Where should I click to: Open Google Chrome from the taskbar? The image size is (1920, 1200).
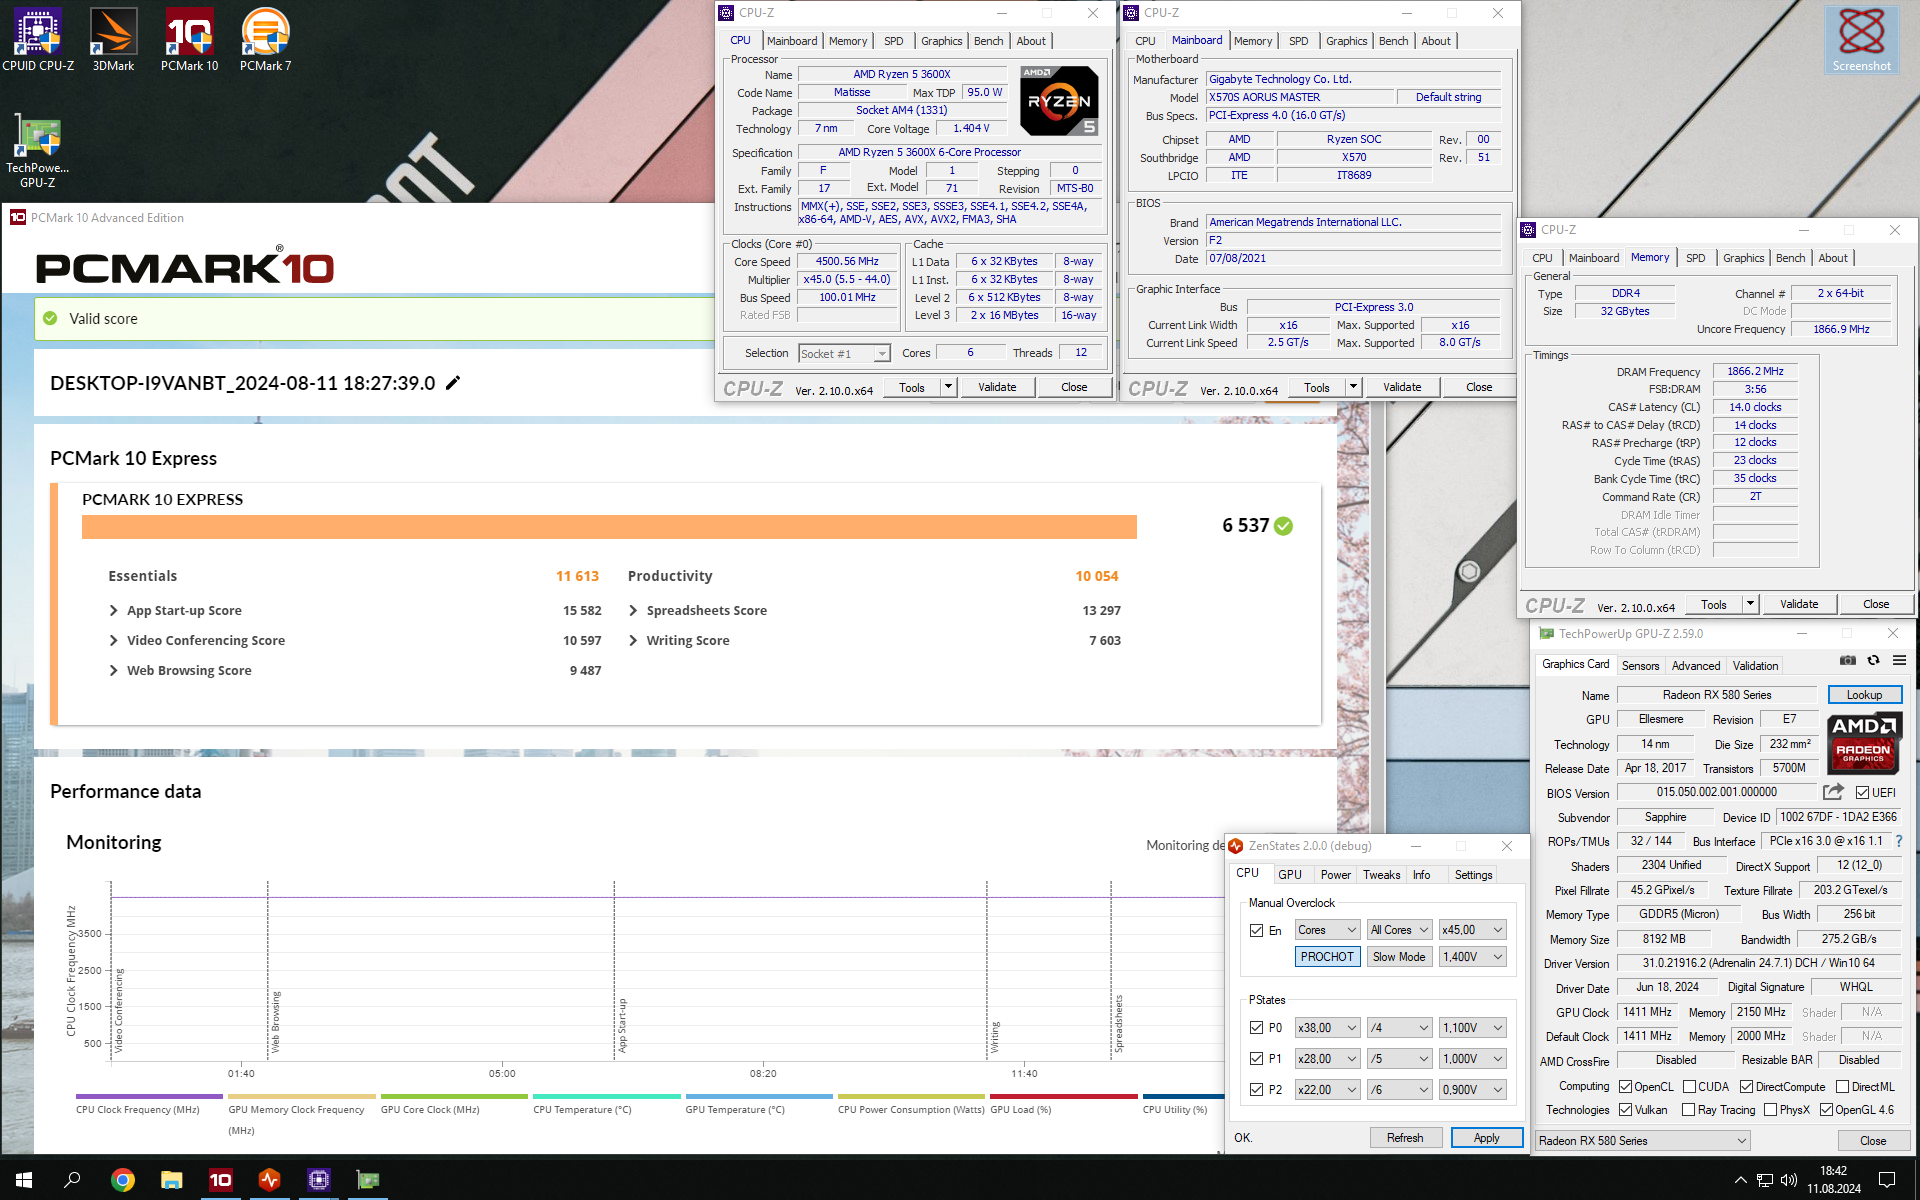[122, 1180]
